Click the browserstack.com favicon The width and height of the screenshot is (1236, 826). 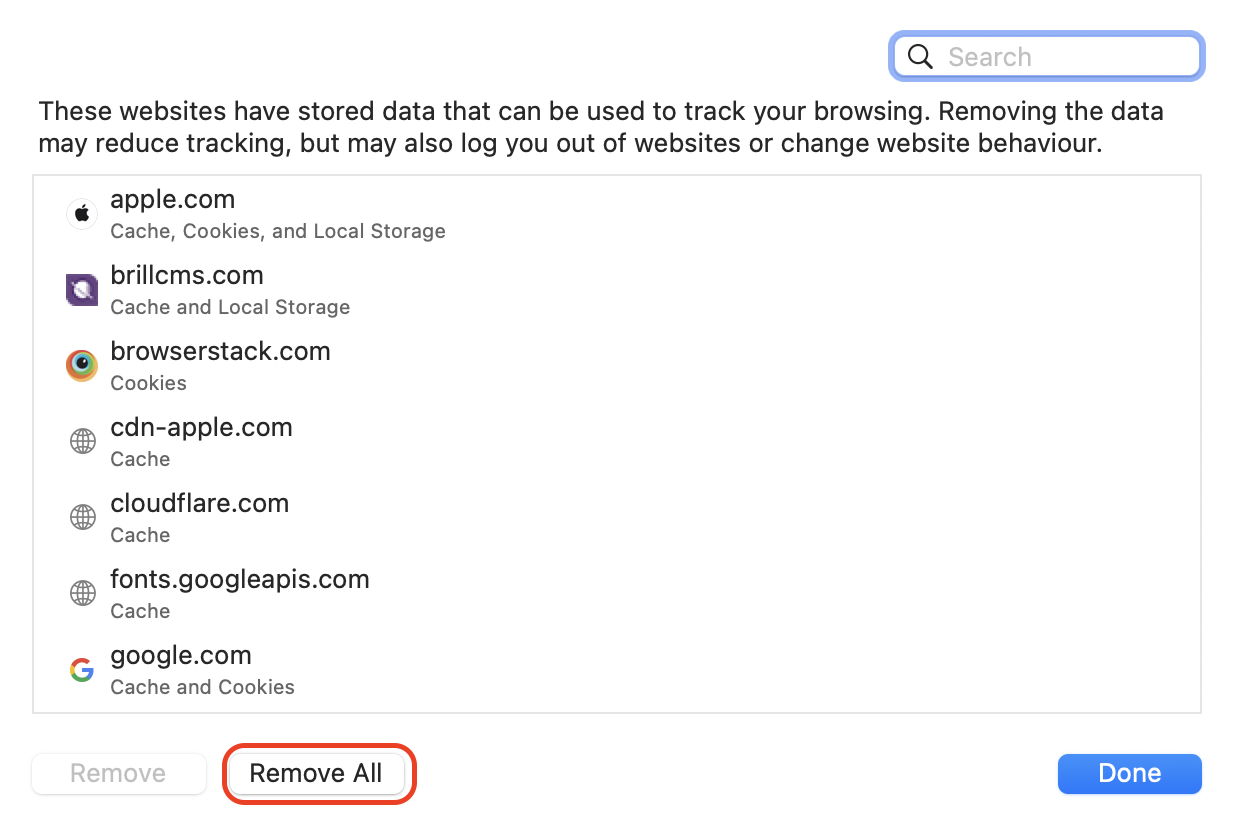click(82, 365)
